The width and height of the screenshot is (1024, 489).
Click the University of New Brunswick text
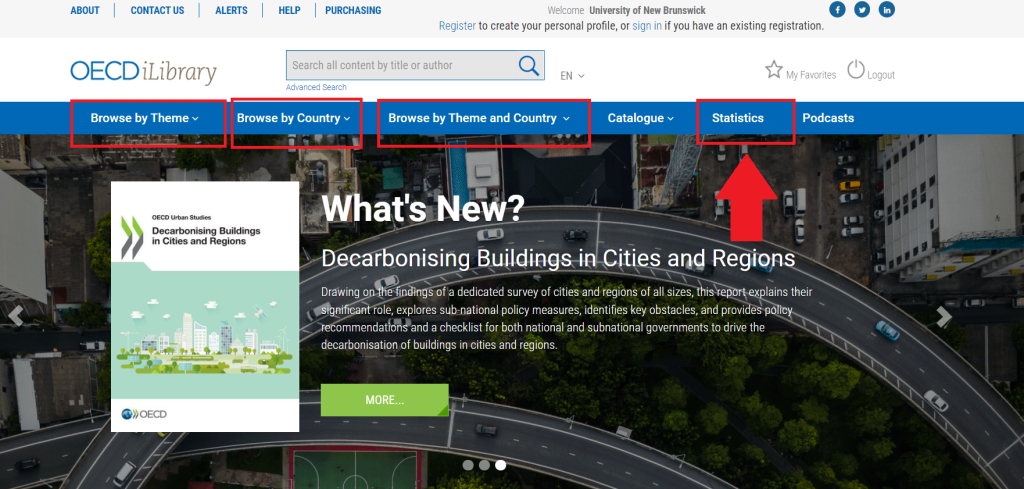(x=647, y=10)
